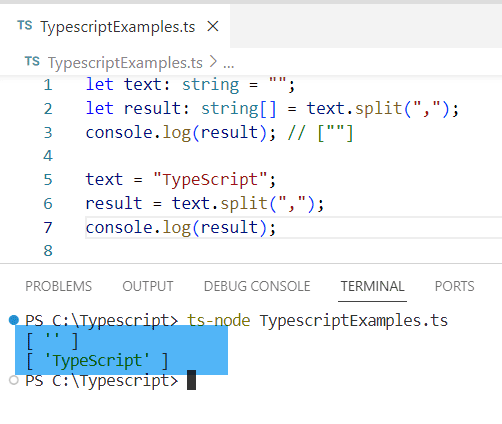This screenshot has height=424, width=502.
Task: Close the TypescriptExamples.ts editor tab
Action: tap(213, 26)
